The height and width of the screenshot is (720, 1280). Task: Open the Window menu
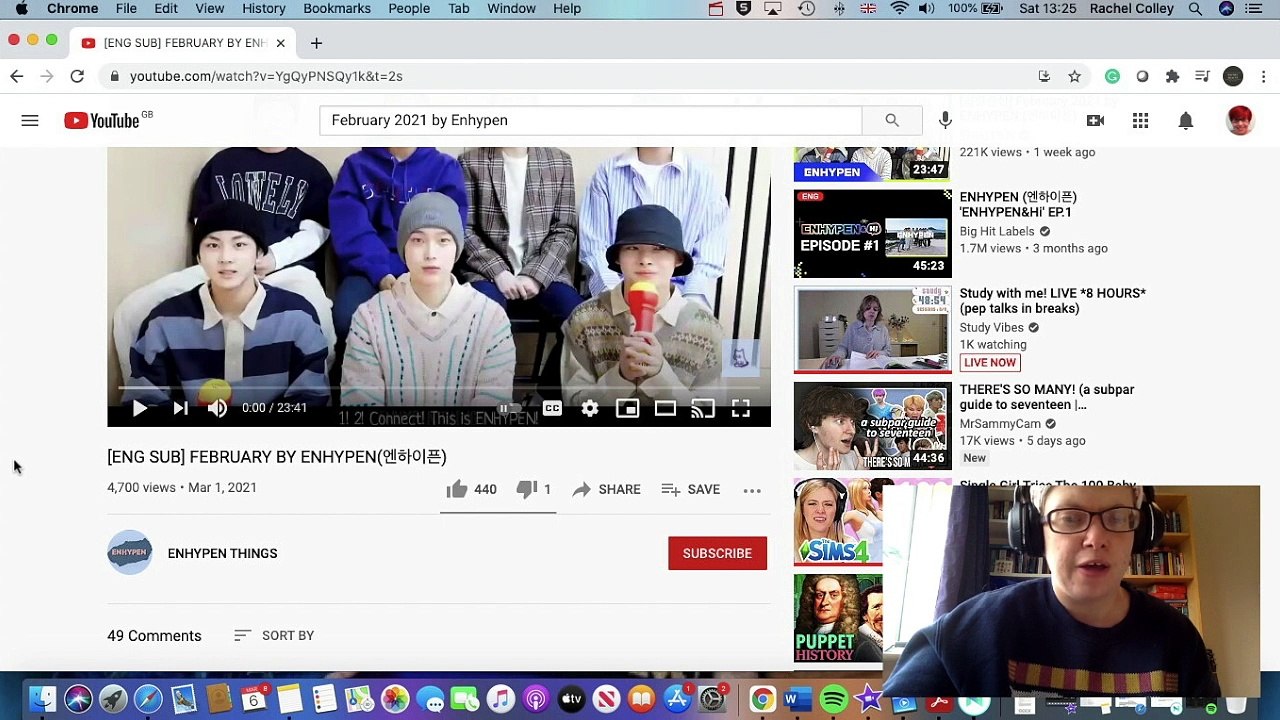coord(511,8)
